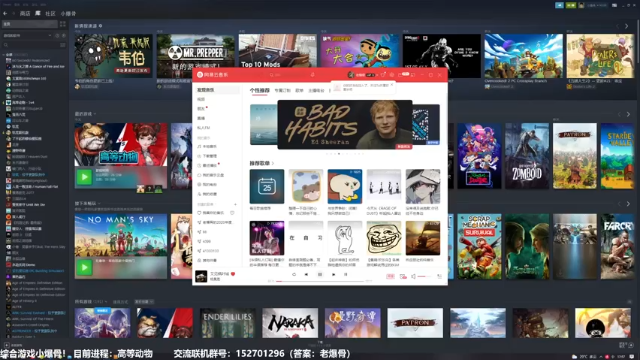Open play queue list icon in player
640x360 pixels.
[440, 277]
